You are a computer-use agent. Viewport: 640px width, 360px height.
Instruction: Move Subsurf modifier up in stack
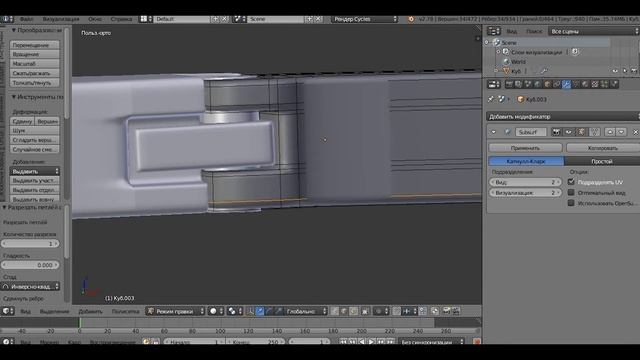click(610, 132)
